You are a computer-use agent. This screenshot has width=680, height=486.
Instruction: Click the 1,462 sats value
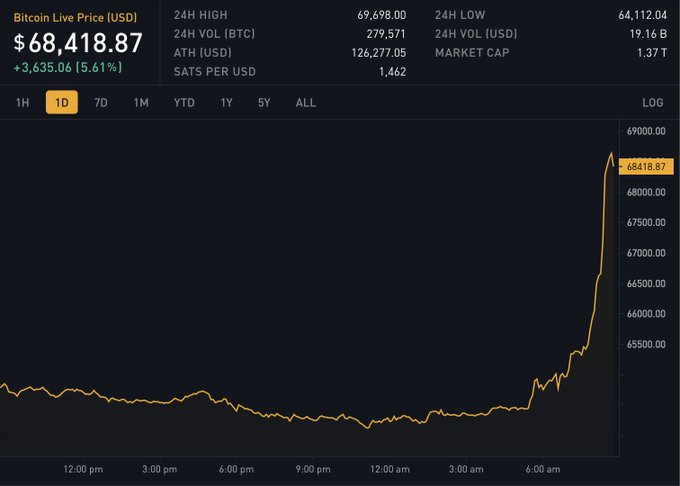tap(392, 72)
